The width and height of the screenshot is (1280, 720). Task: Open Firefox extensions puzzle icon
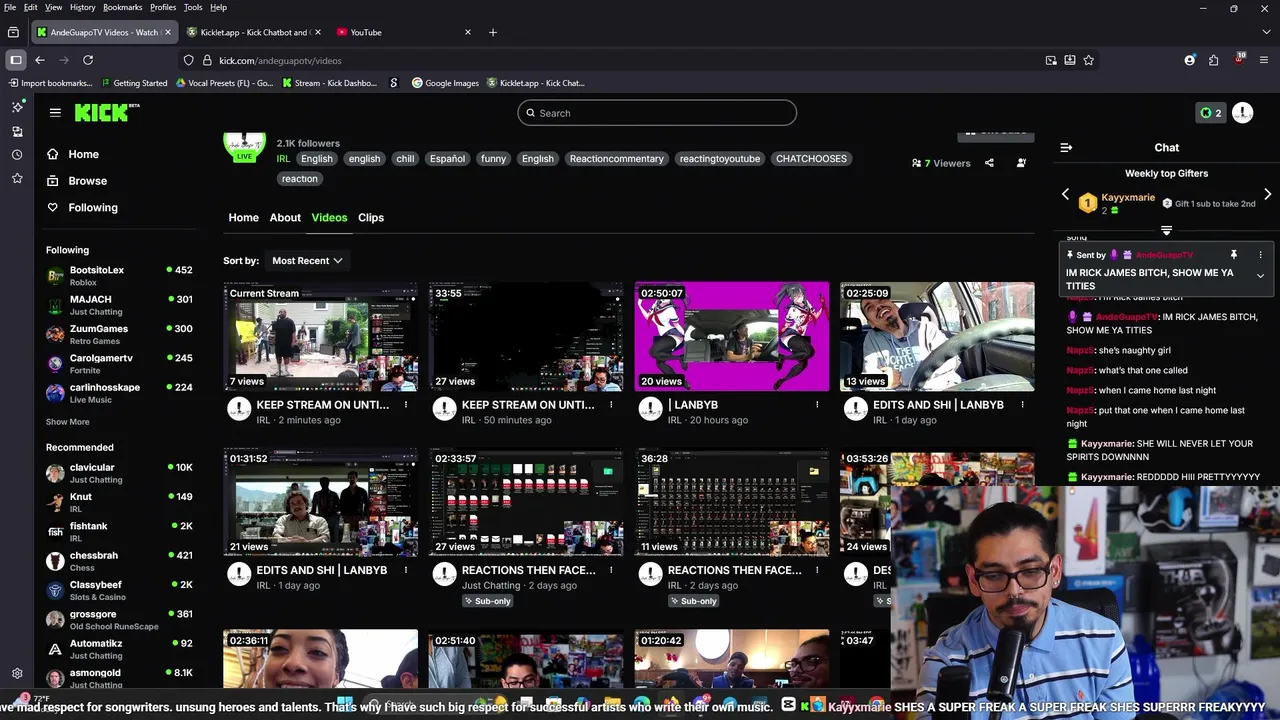click(1213, 60)
